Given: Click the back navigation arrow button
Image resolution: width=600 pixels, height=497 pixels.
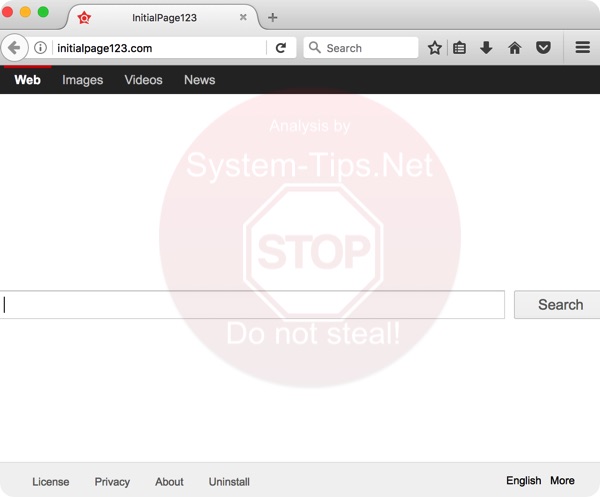Looking at the screenshot, I should coord(14,48).
